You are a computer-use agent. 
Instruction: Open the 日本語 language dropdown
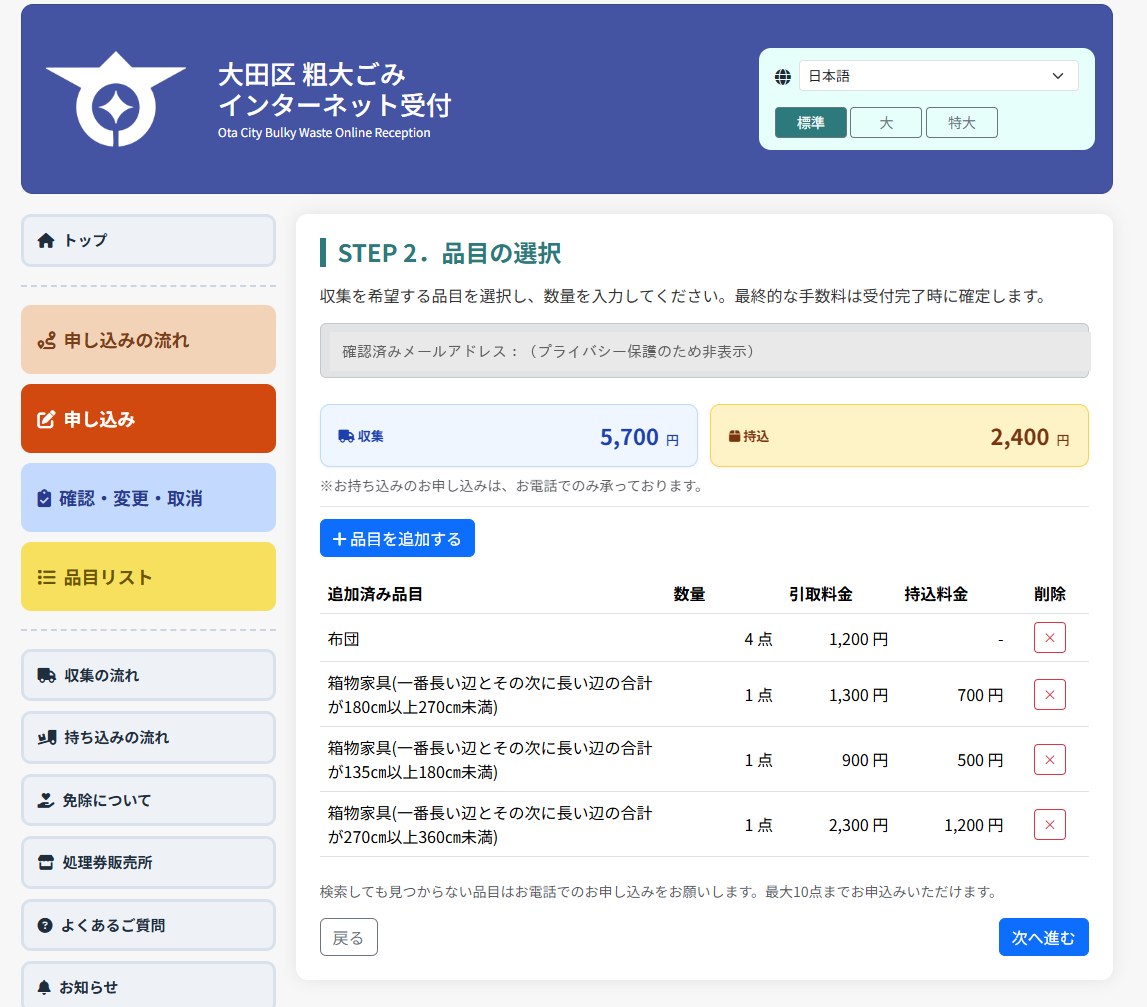[939, 76]
